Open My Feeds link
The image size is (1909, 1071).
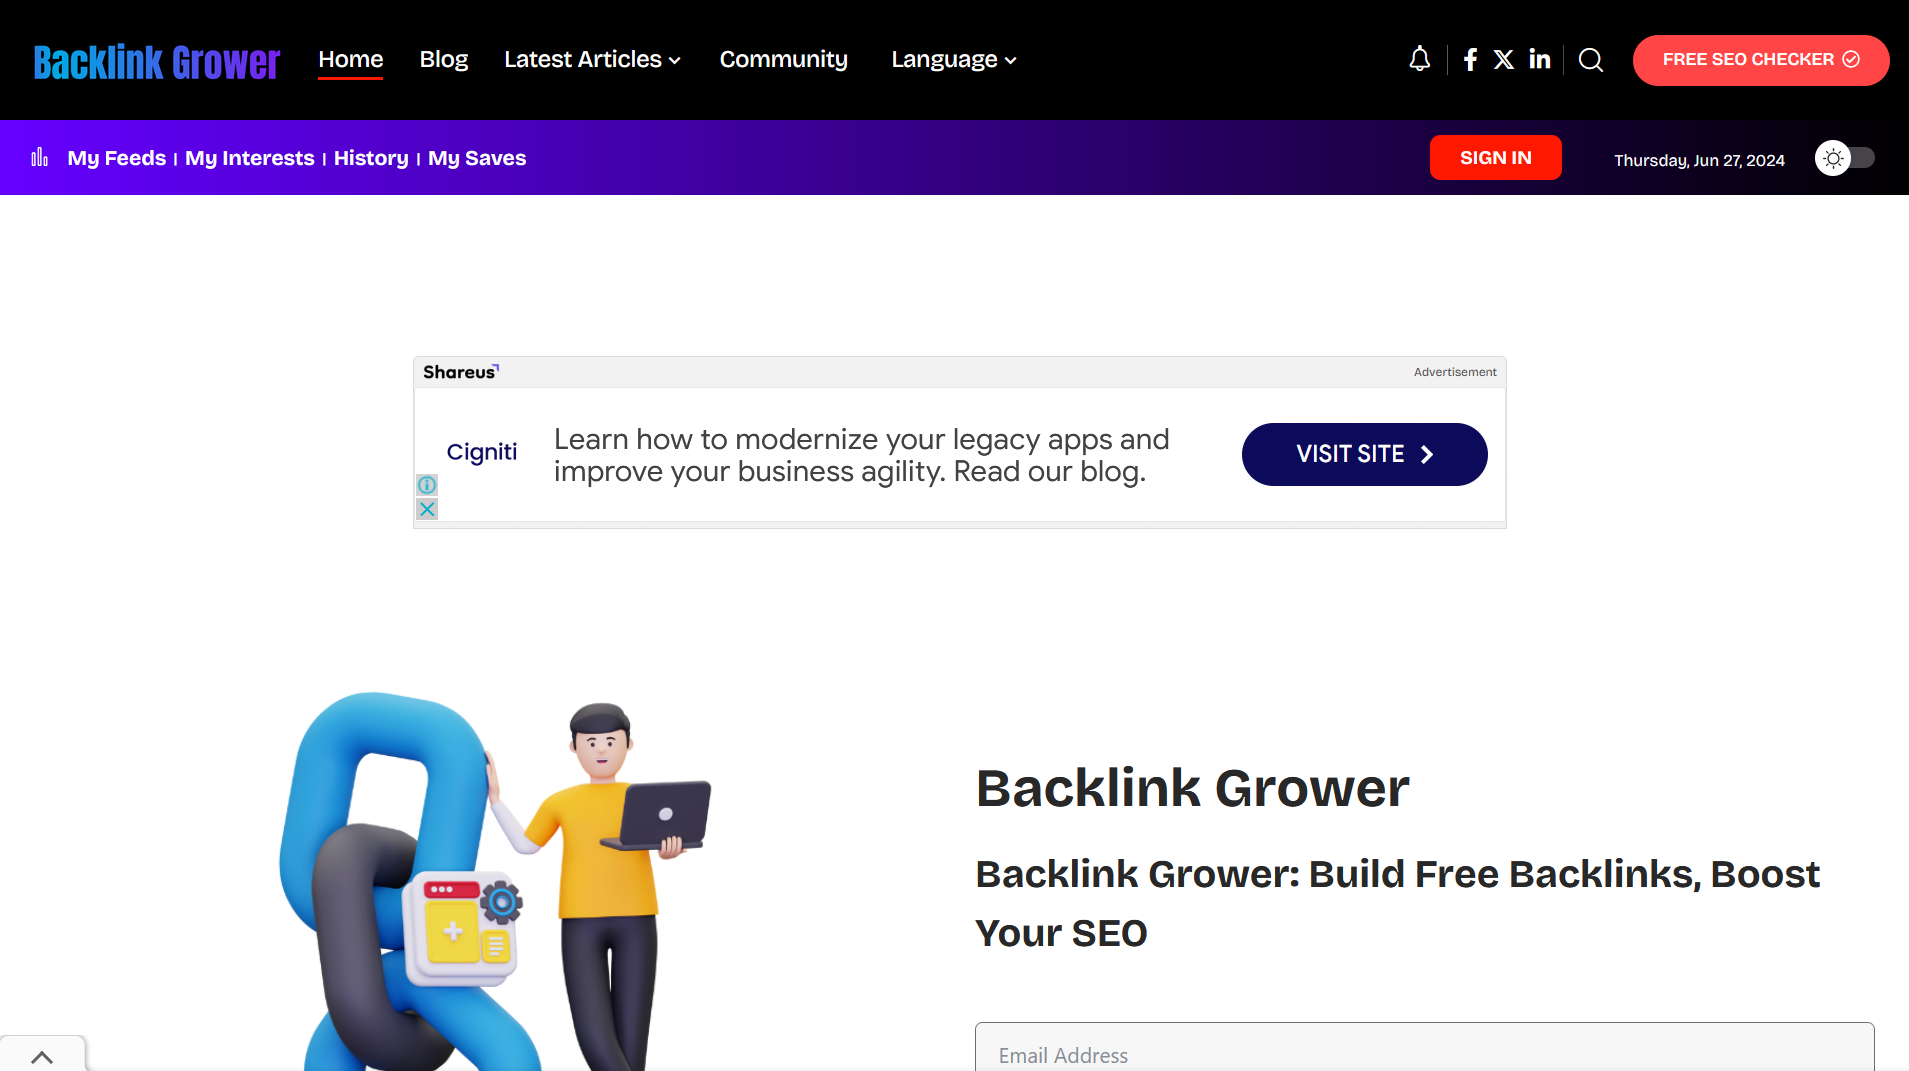(x=117, y=158)
